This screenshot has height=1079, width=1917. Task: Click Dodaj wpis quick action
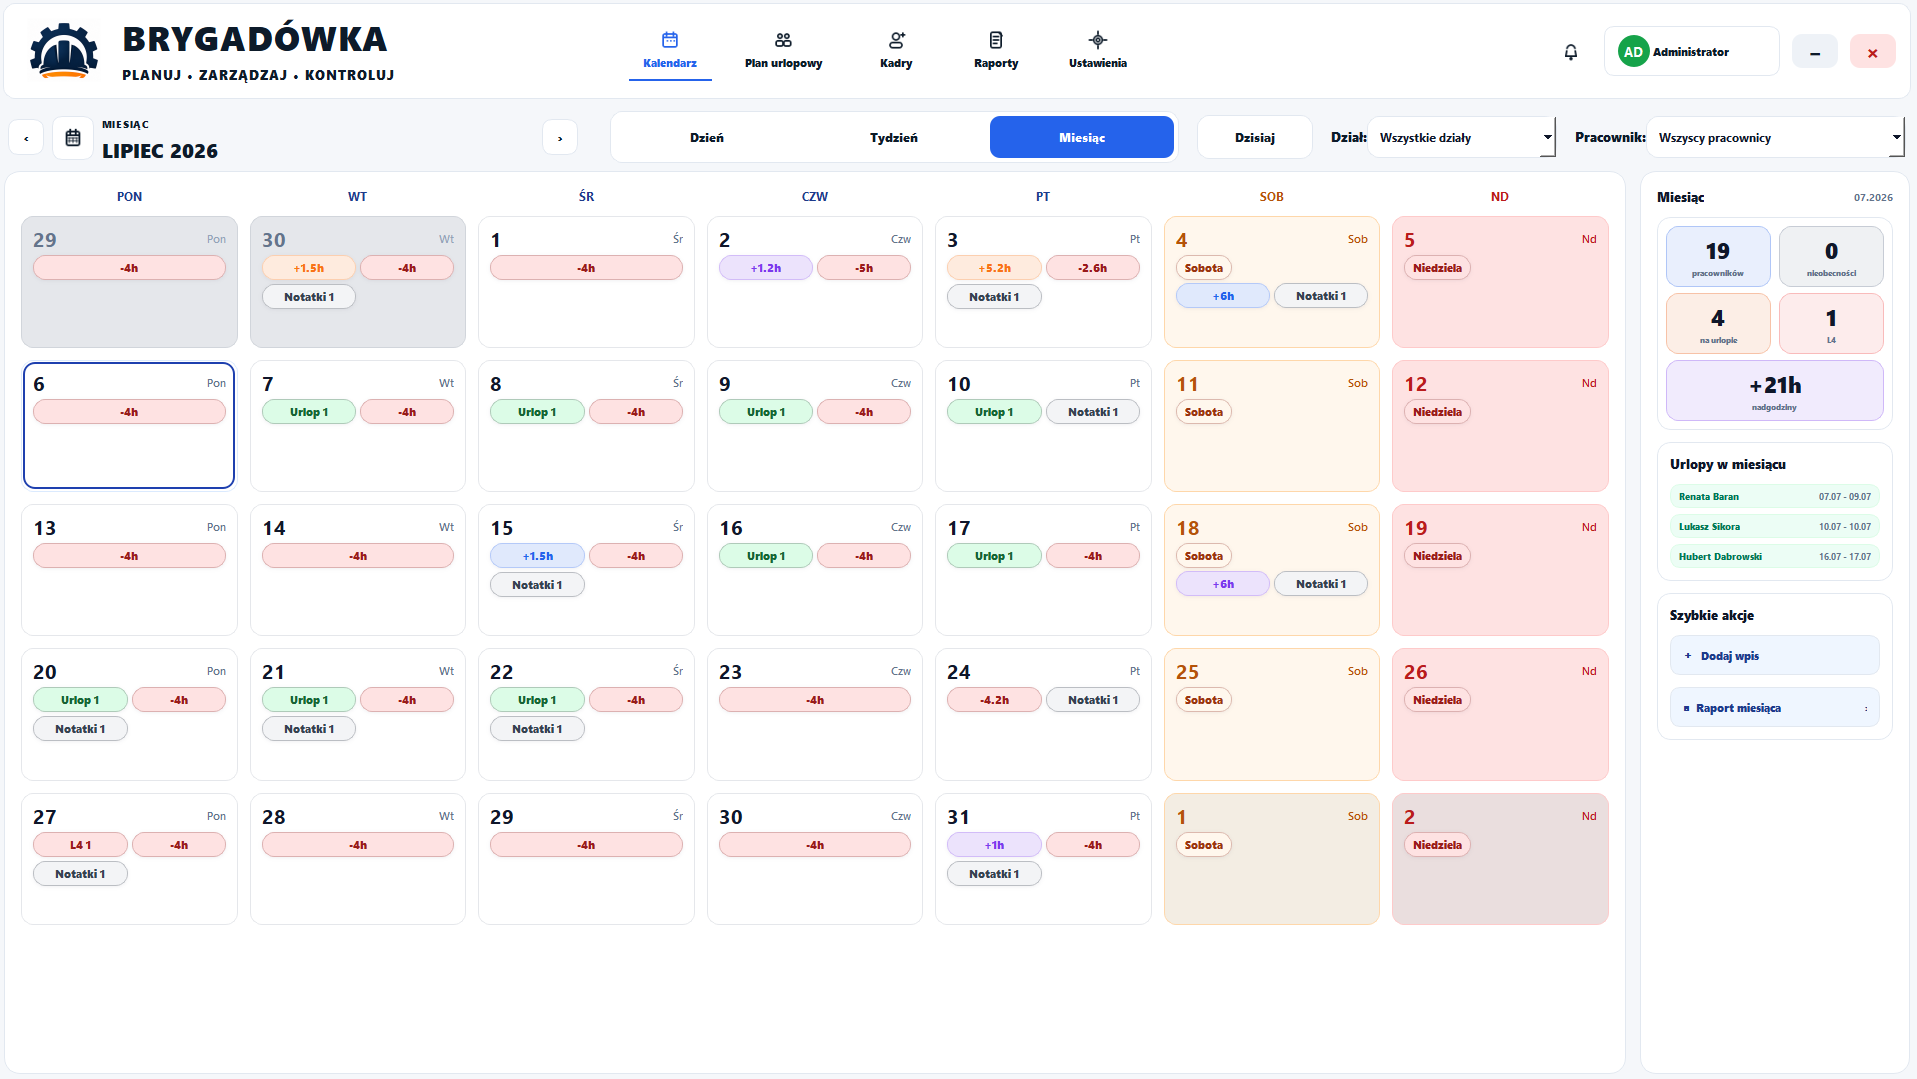pos(1774,656)
